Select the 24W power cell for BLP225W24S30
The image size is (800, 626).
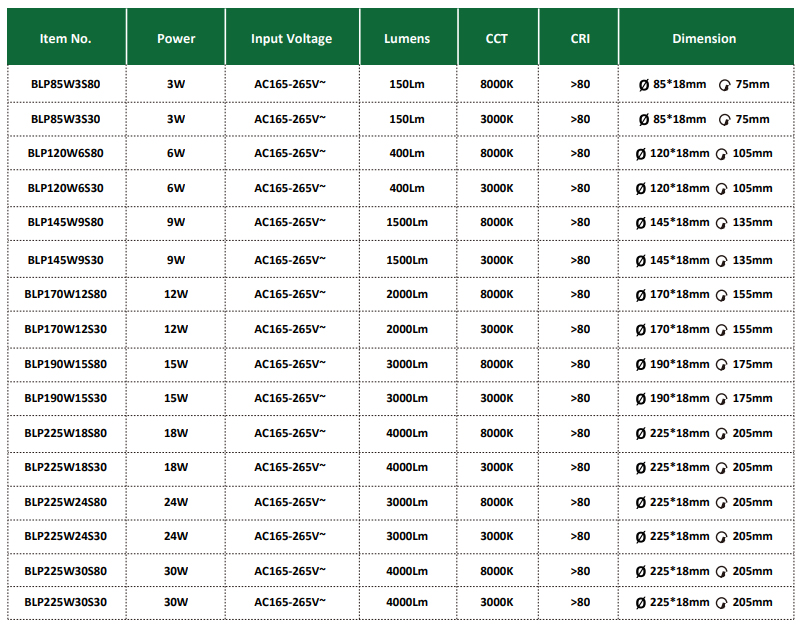(x=176, y=536)
